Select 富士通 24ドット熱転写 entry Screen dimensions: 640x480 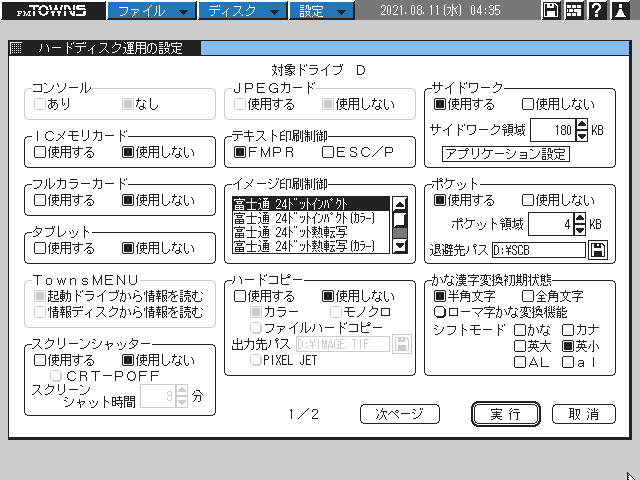311,232
